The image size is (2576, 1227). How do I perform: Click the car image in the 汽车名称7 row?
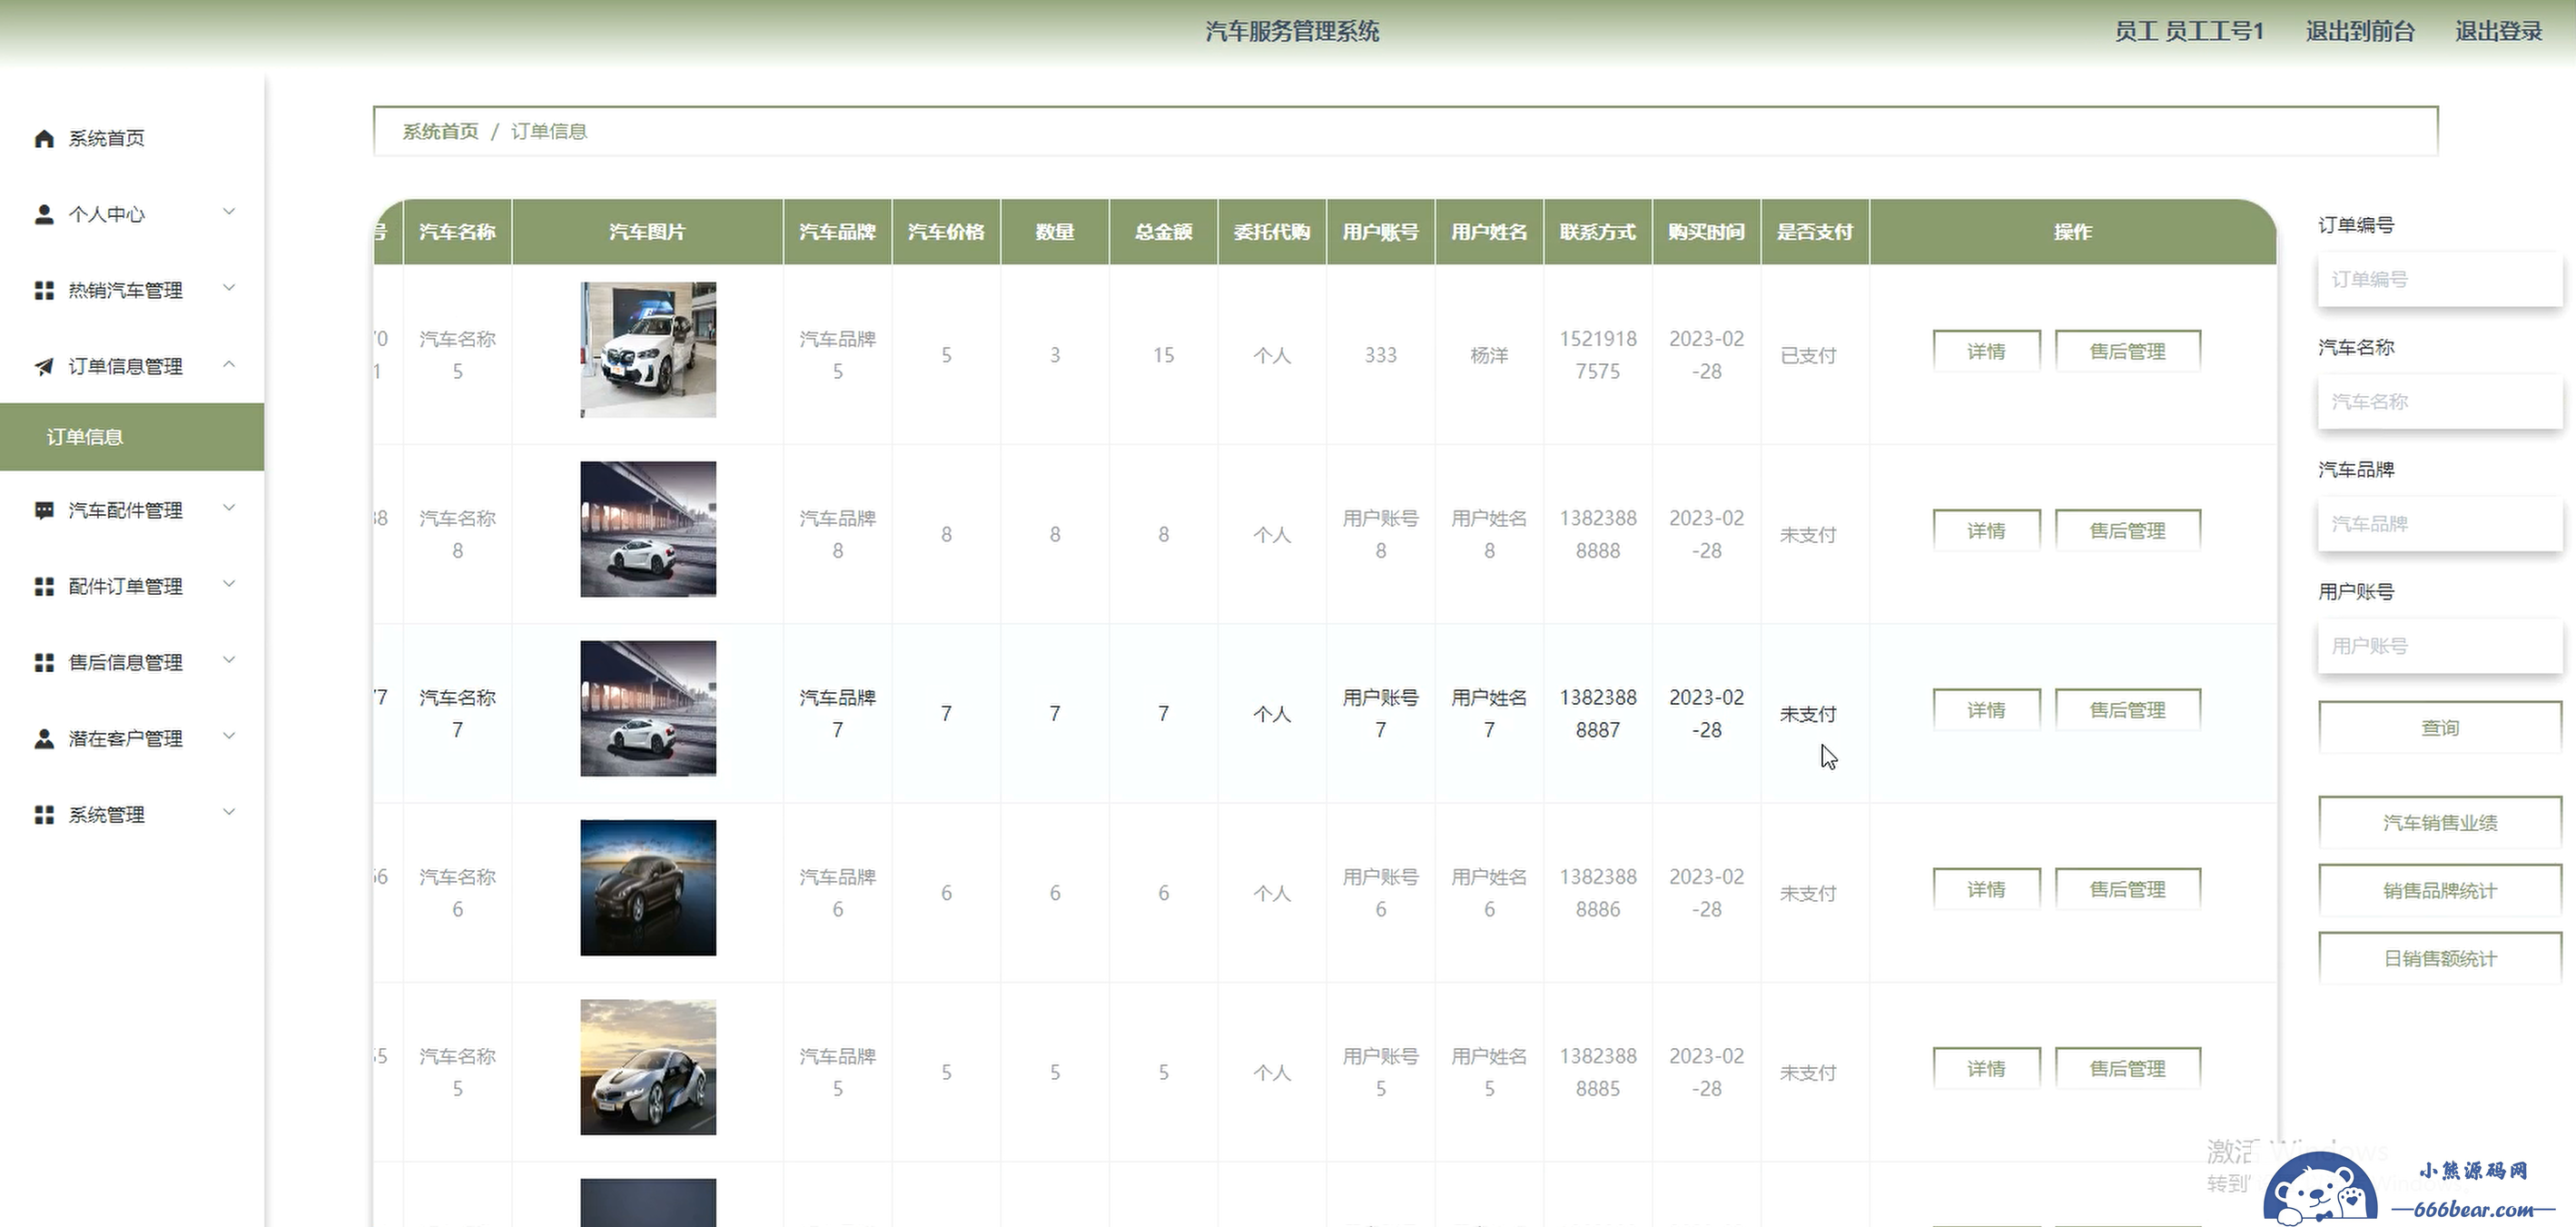648,708
